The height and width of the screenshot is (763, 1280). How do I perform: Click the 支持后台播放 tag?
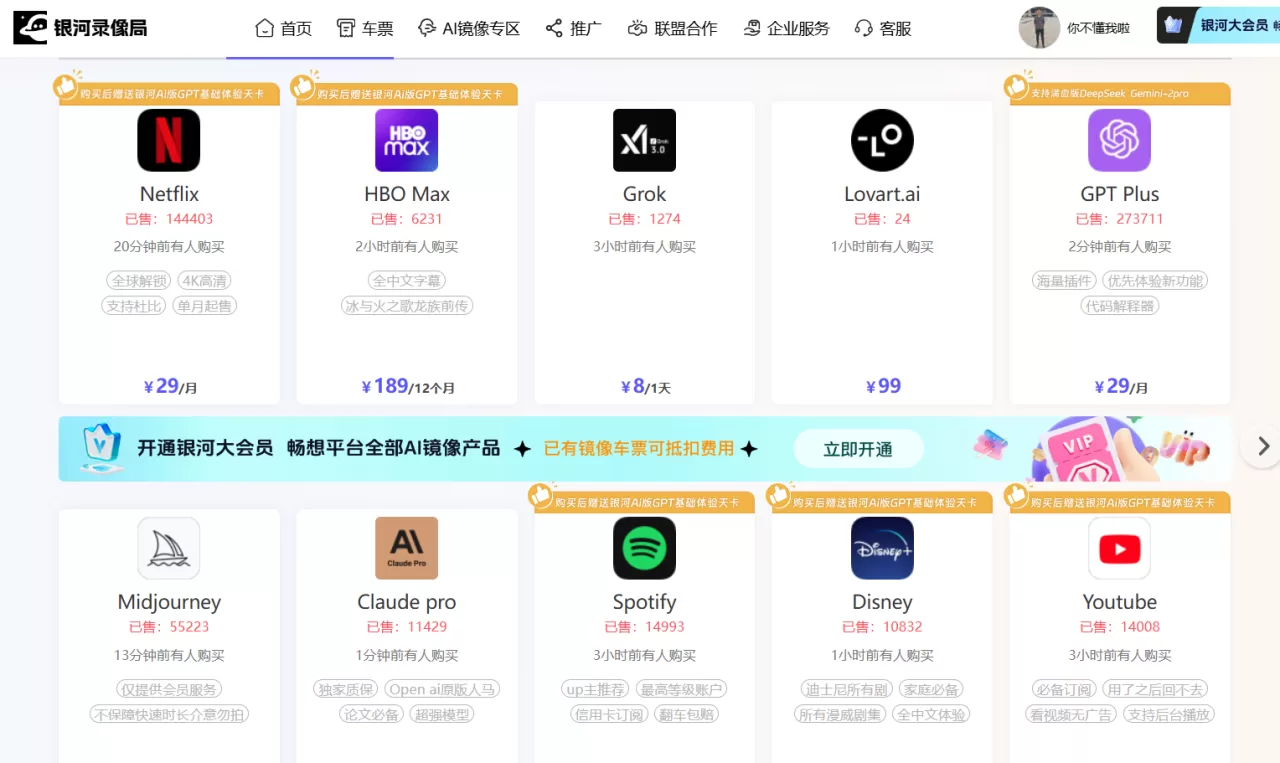click(x=1168, y=714)
